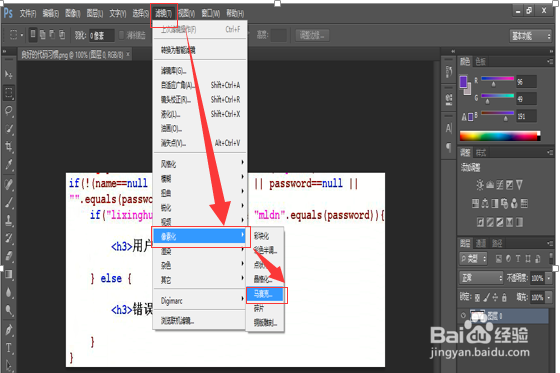The height and width of the screenshot is (373, 560).
Task: Open the Character collapsed panel icon
Action: pyautogui.click(x=449, y=128)
